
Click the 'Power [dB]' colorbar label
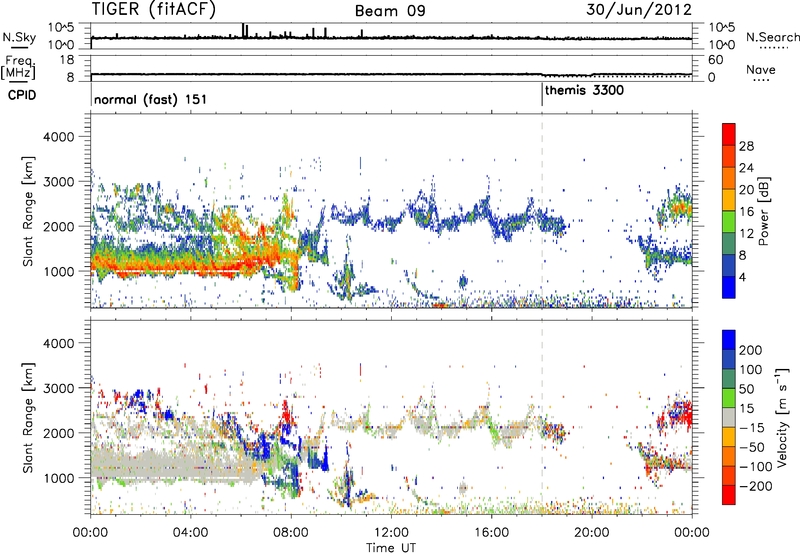pos(763,211)
